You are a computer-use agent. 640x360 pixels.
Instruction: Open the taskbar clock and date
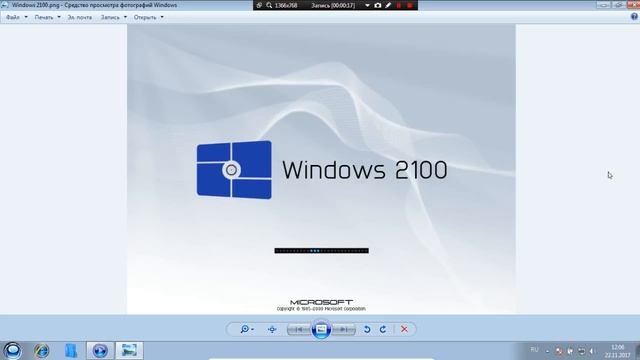tap(618, 351)
